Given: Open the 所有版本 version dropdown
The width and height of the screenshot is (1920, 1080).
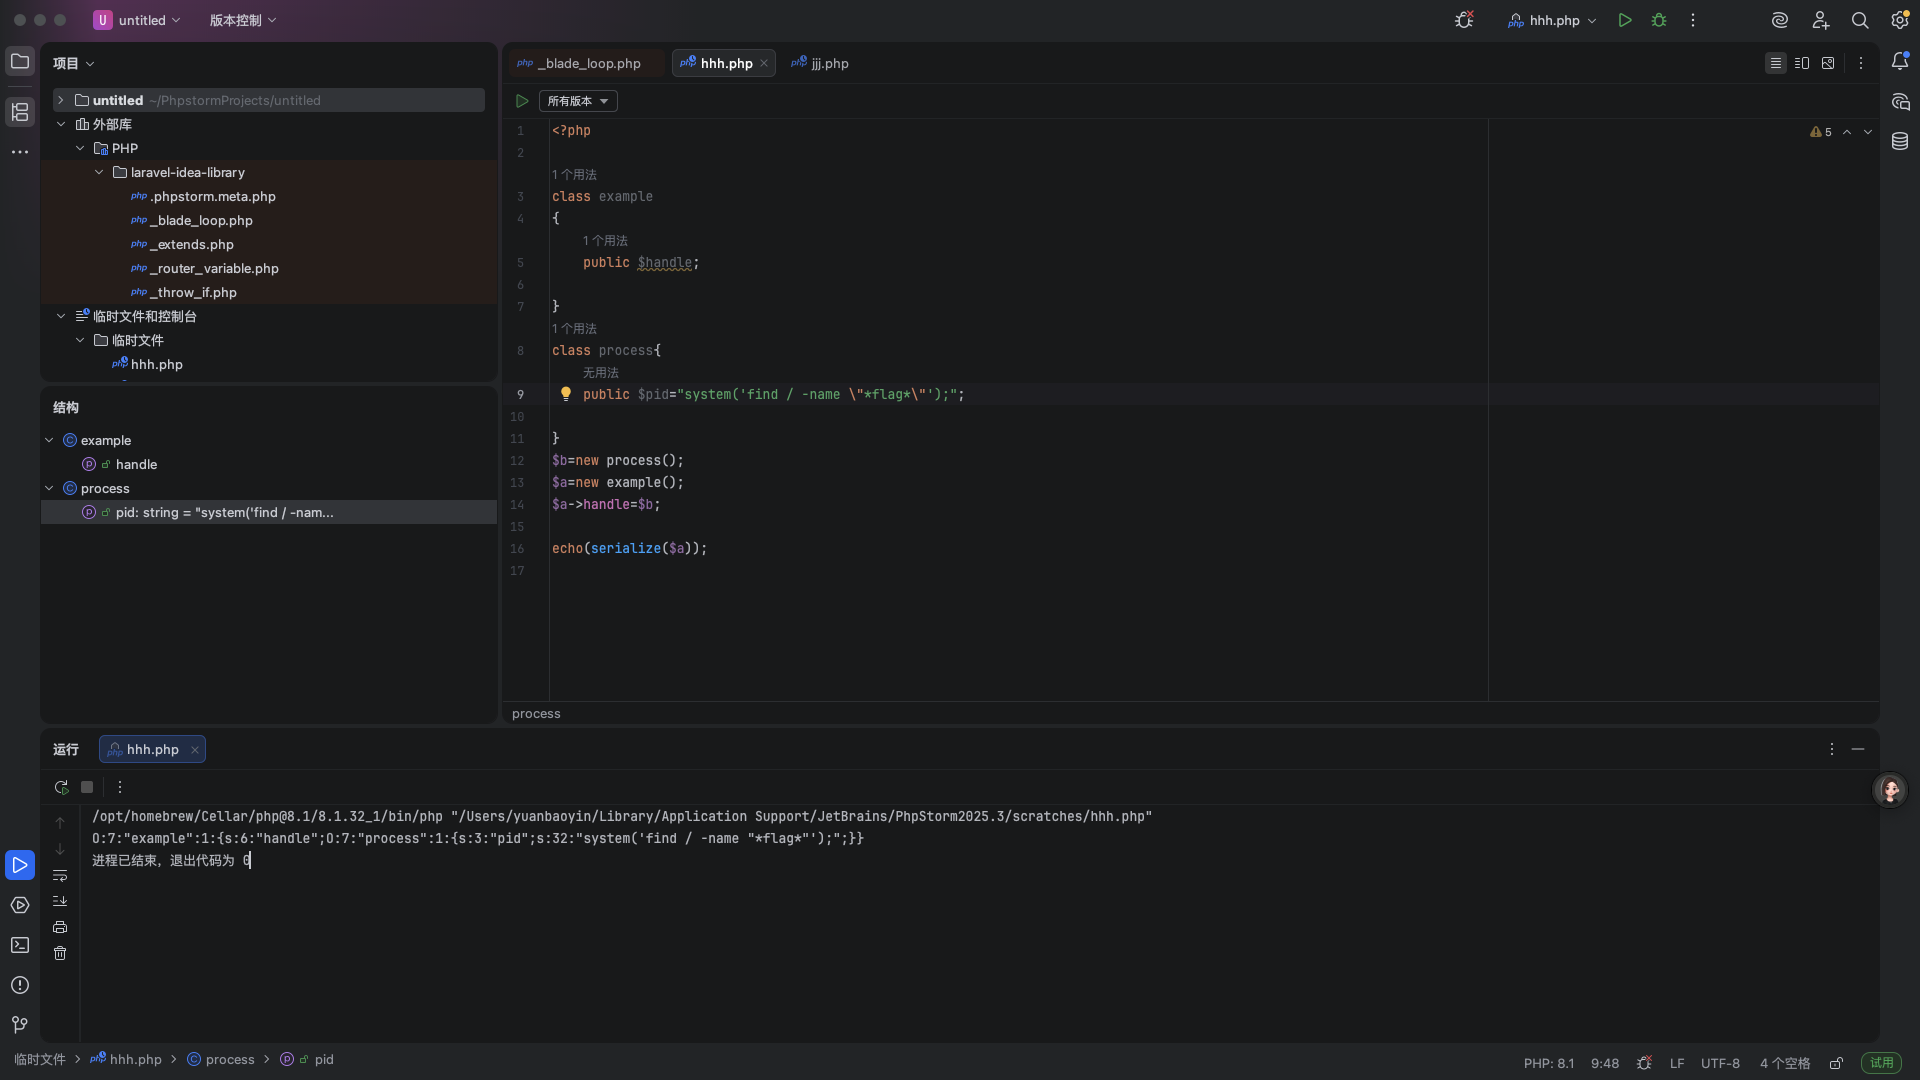Looking at the screenshot, I should [x=578, y=101].
